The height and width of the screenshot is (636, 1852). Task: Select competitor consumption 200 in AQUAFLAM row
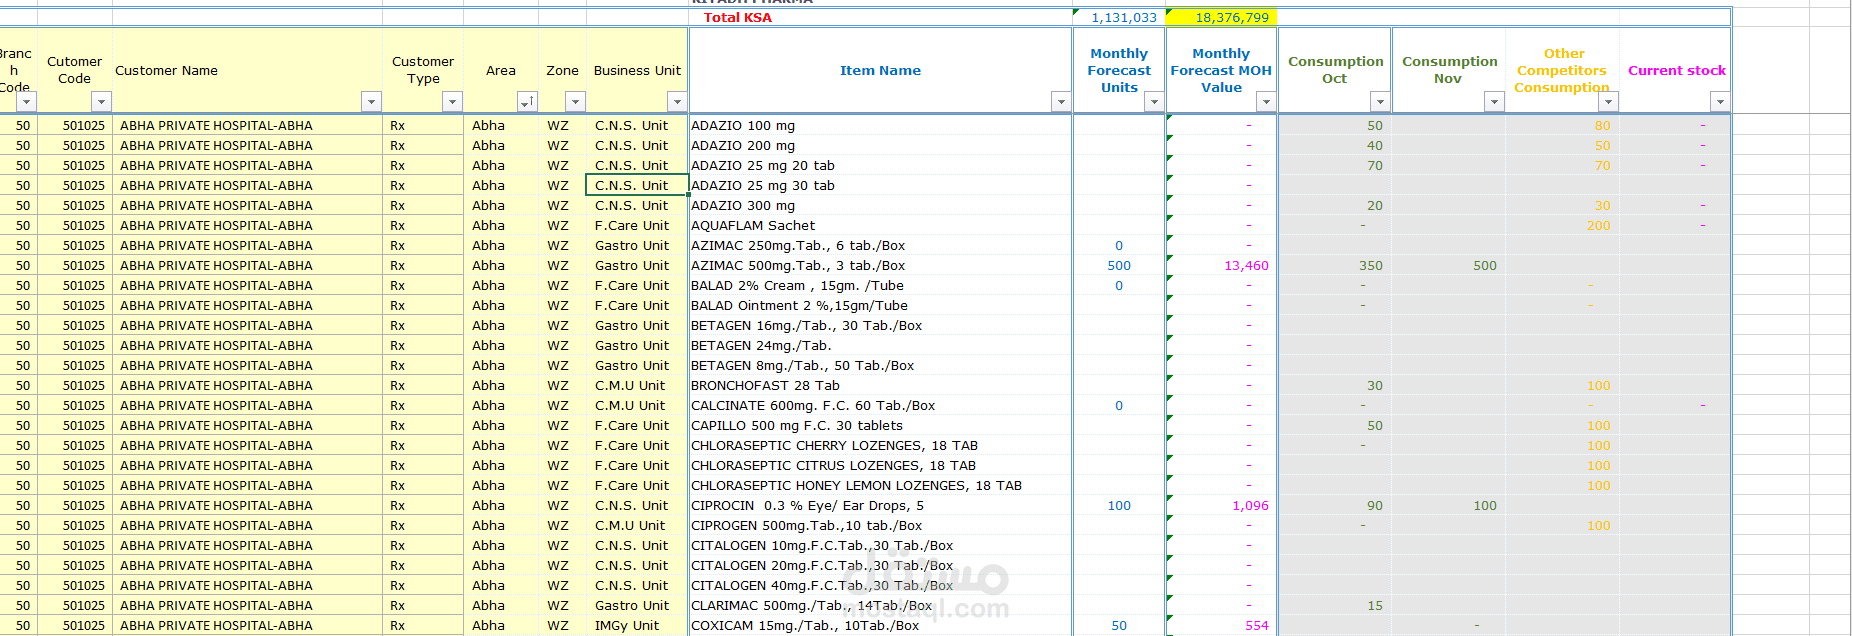1562,226
